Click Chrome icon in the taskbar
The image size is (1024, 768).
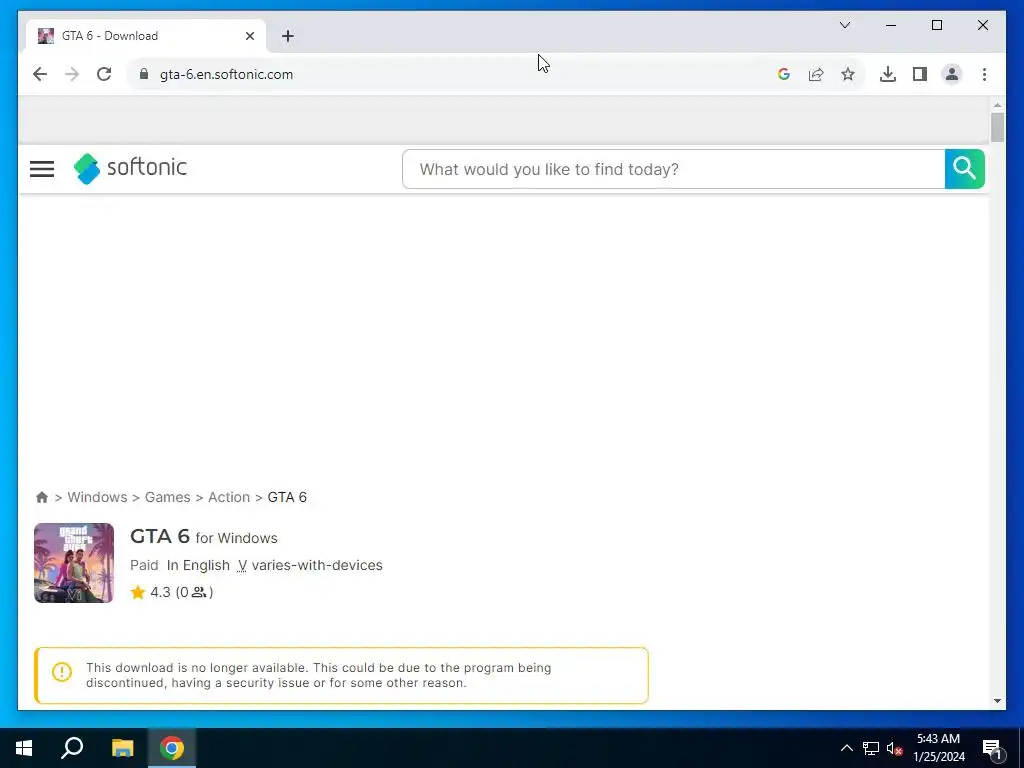[172, 748]
